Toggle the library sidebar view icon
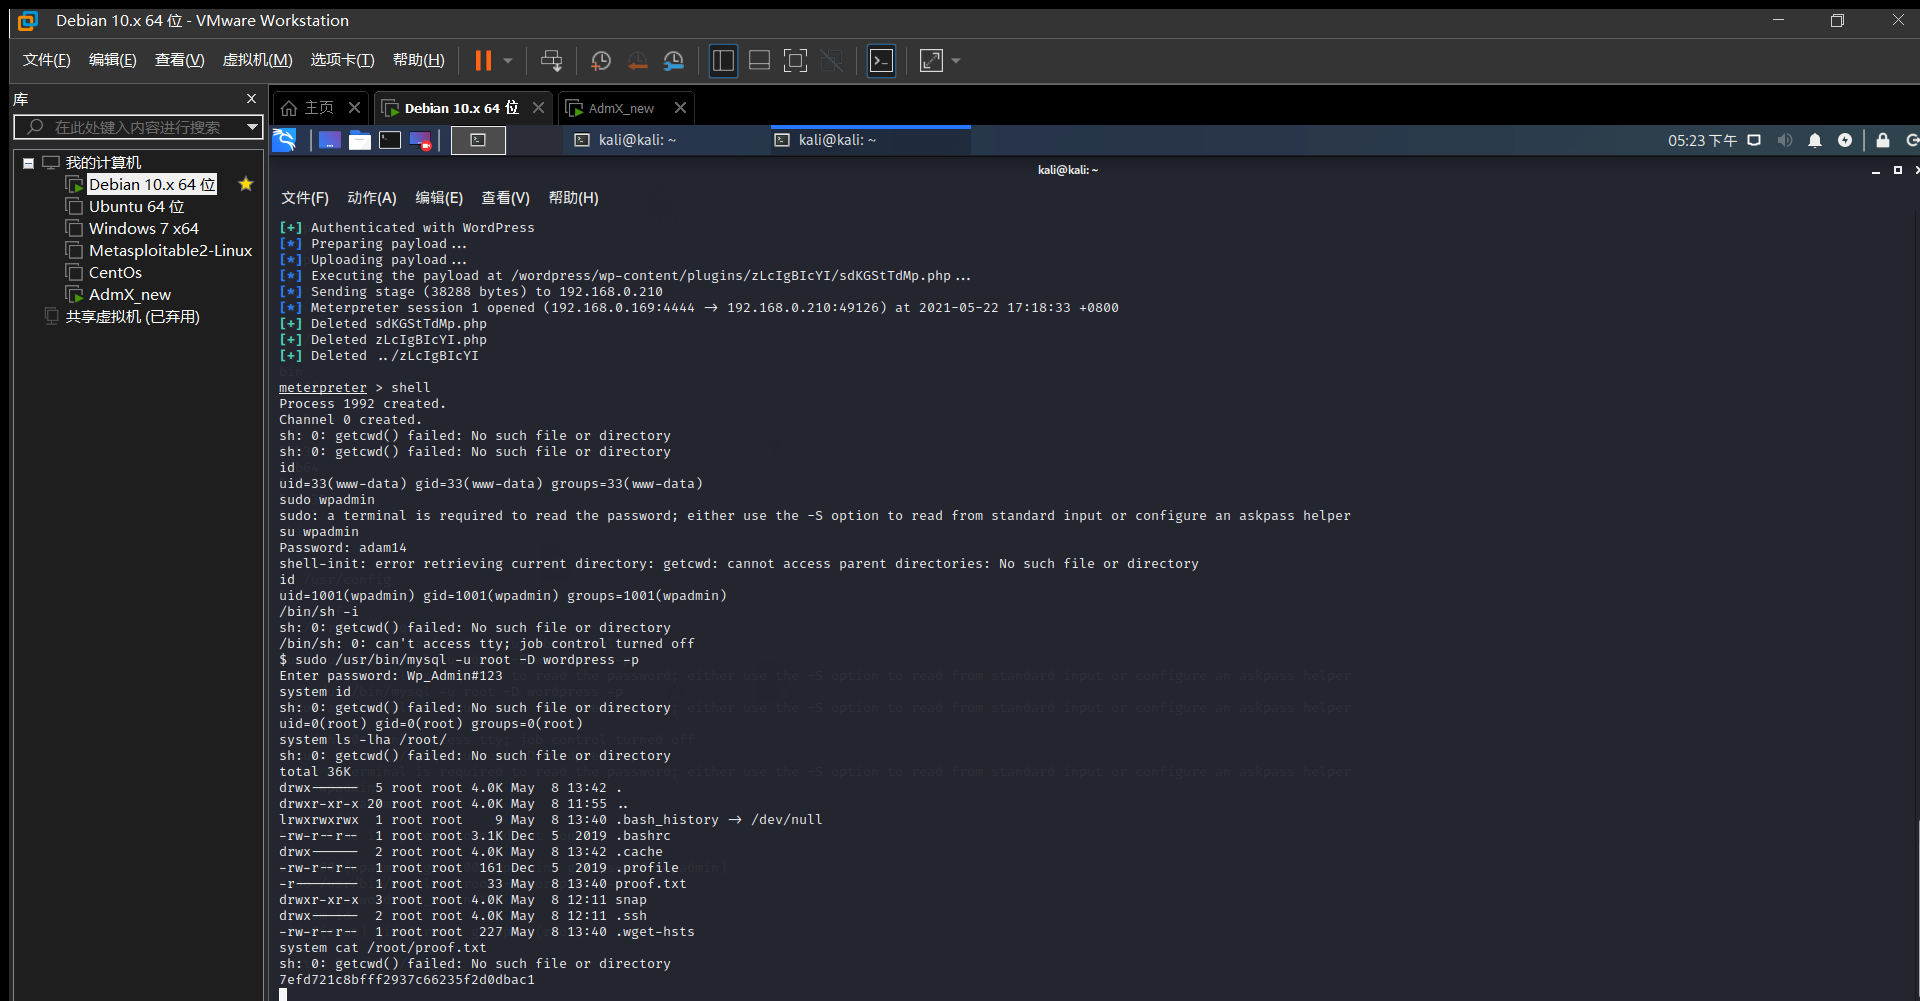Image resolution: width=1920 pixels, height=1001 pixels. (723, 61)
